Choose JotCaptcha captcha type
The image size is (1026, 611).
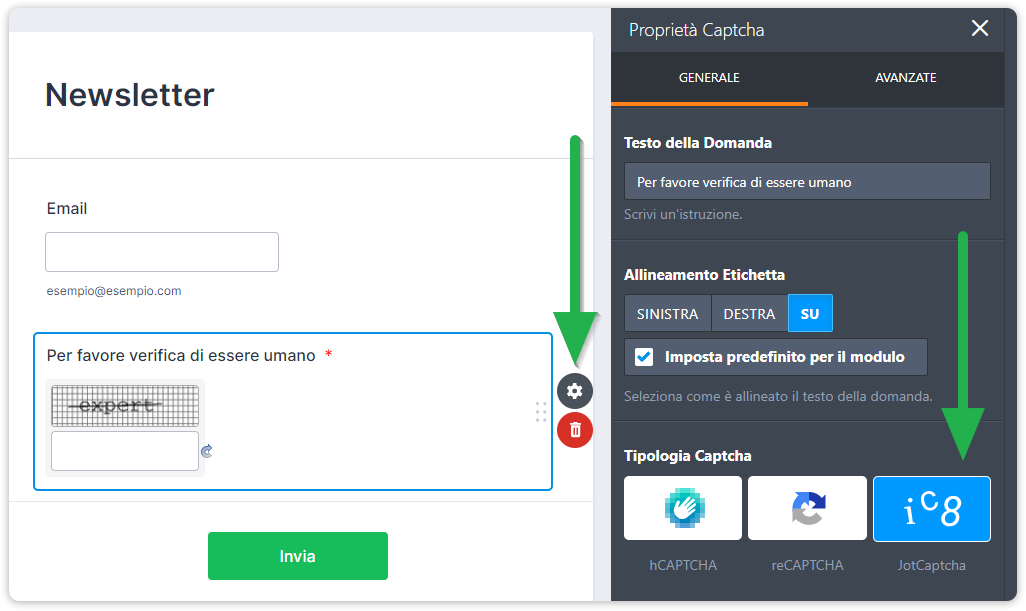pyautogui.click(x=931, y=509)
